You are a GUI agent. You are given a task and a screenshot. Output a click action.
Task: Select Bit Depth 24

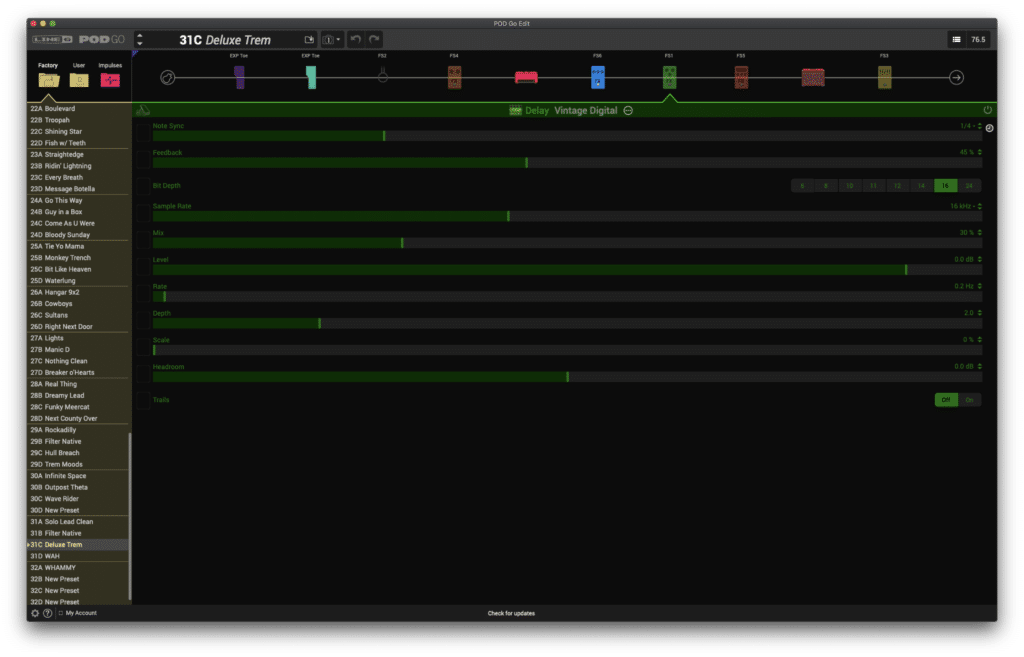pyautogui.click(x=969, y=185)
